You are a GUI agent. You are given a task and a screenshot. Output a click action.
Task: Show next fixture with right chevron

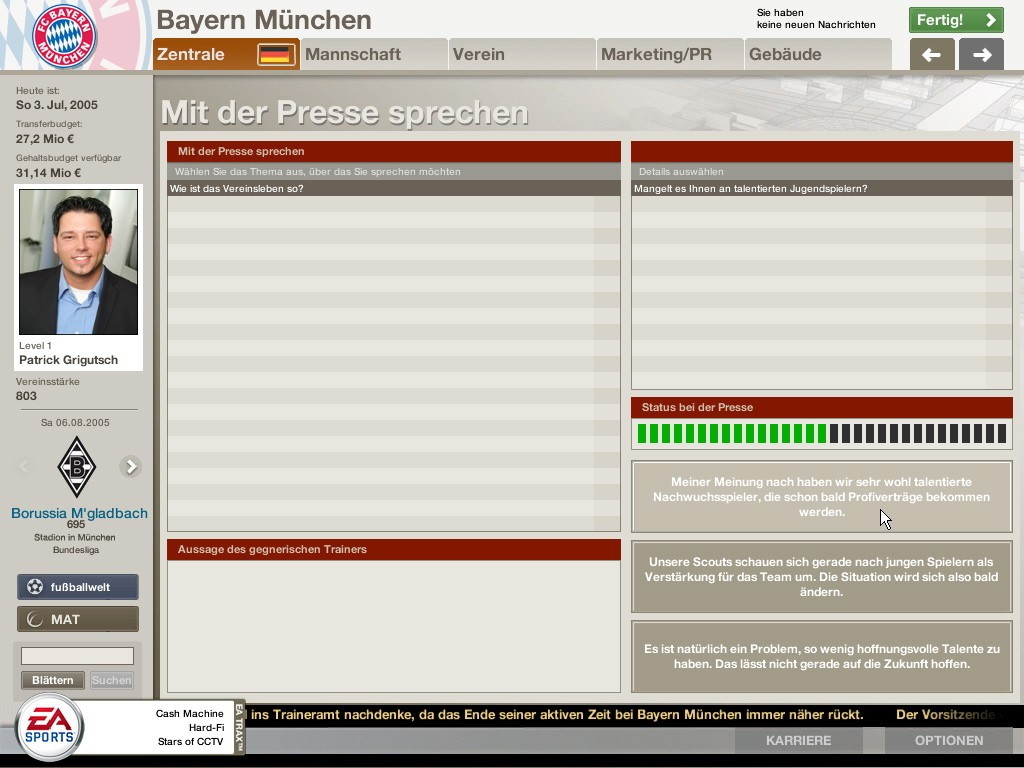[x=131, y=466]
